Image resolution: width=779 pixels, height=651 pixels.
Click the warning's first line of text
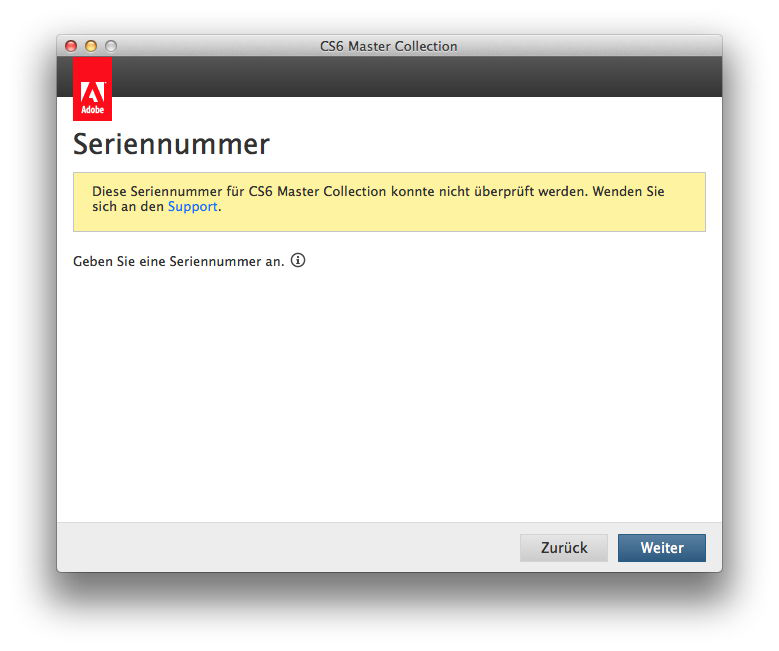378,191
